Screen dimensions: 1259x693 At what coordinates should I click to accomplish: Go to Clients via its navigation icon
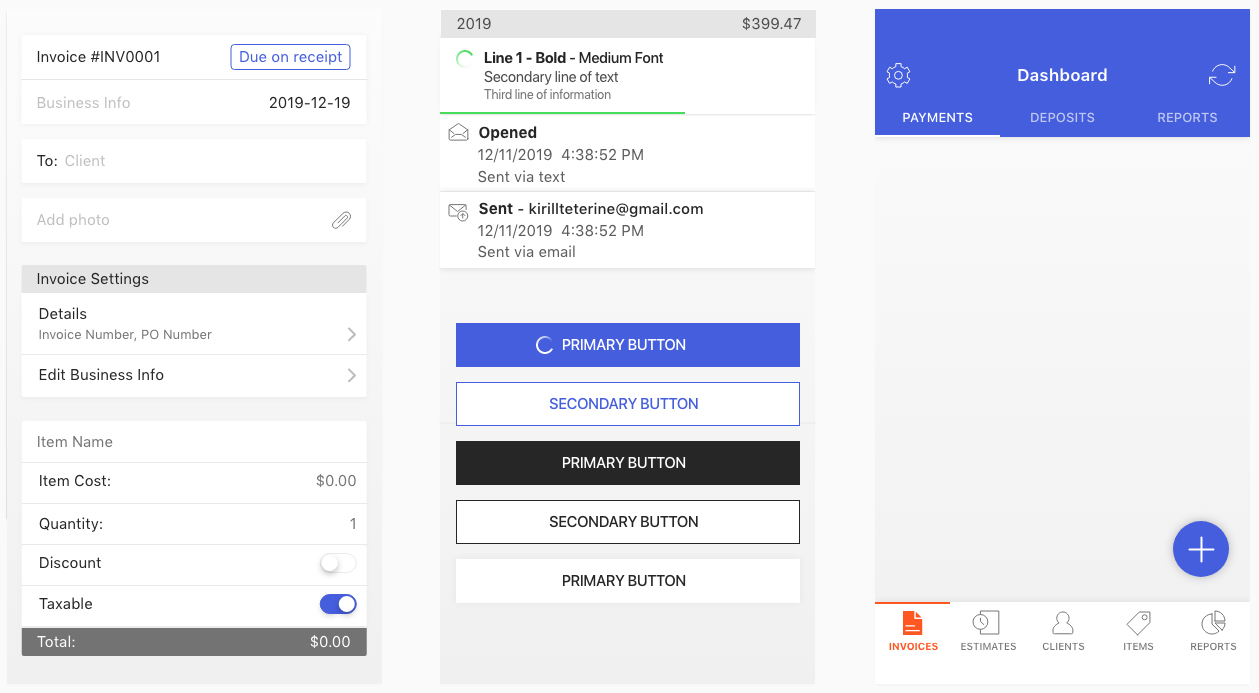1062,630
